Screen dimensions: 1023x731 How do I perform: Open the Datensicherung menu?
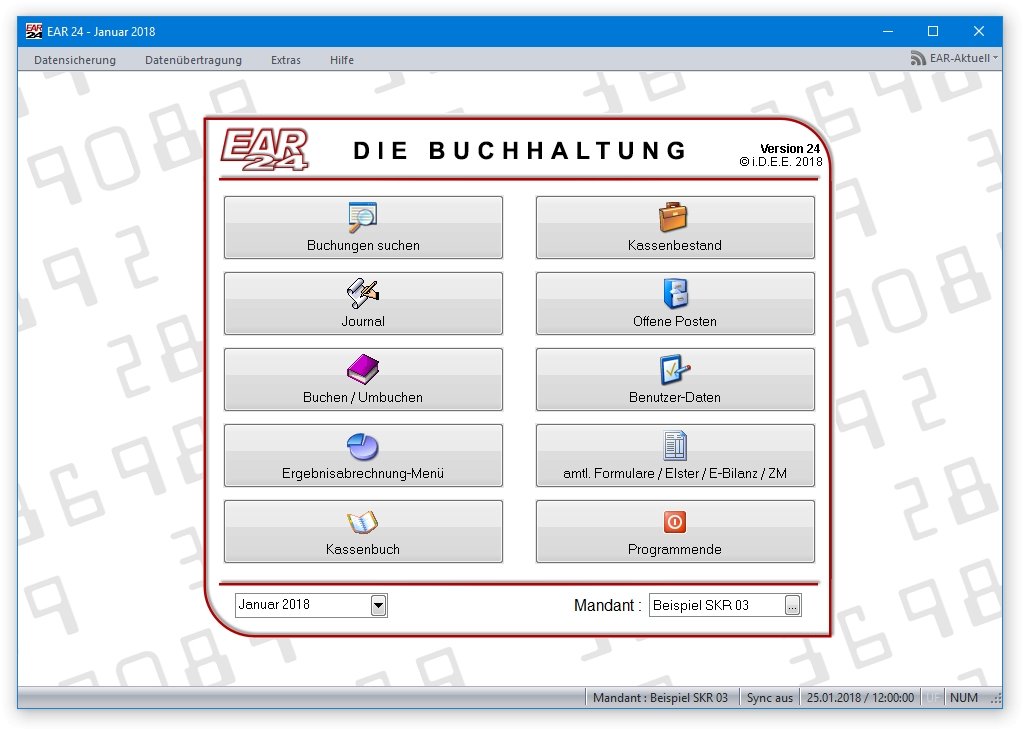[x=75, y=60]
